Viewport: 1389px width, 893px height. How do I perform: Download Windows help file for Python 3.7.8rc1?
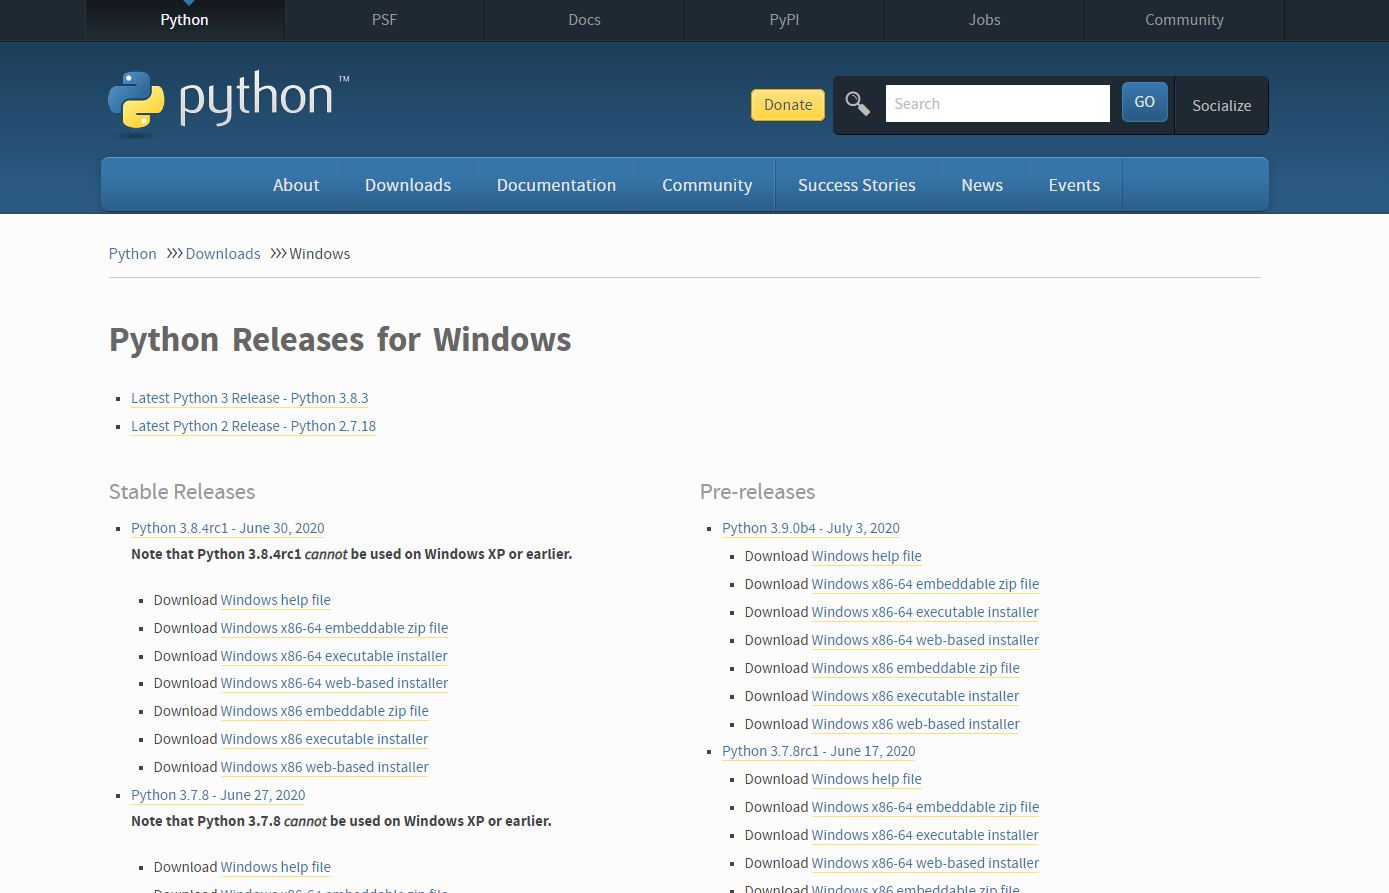[867, 779]
